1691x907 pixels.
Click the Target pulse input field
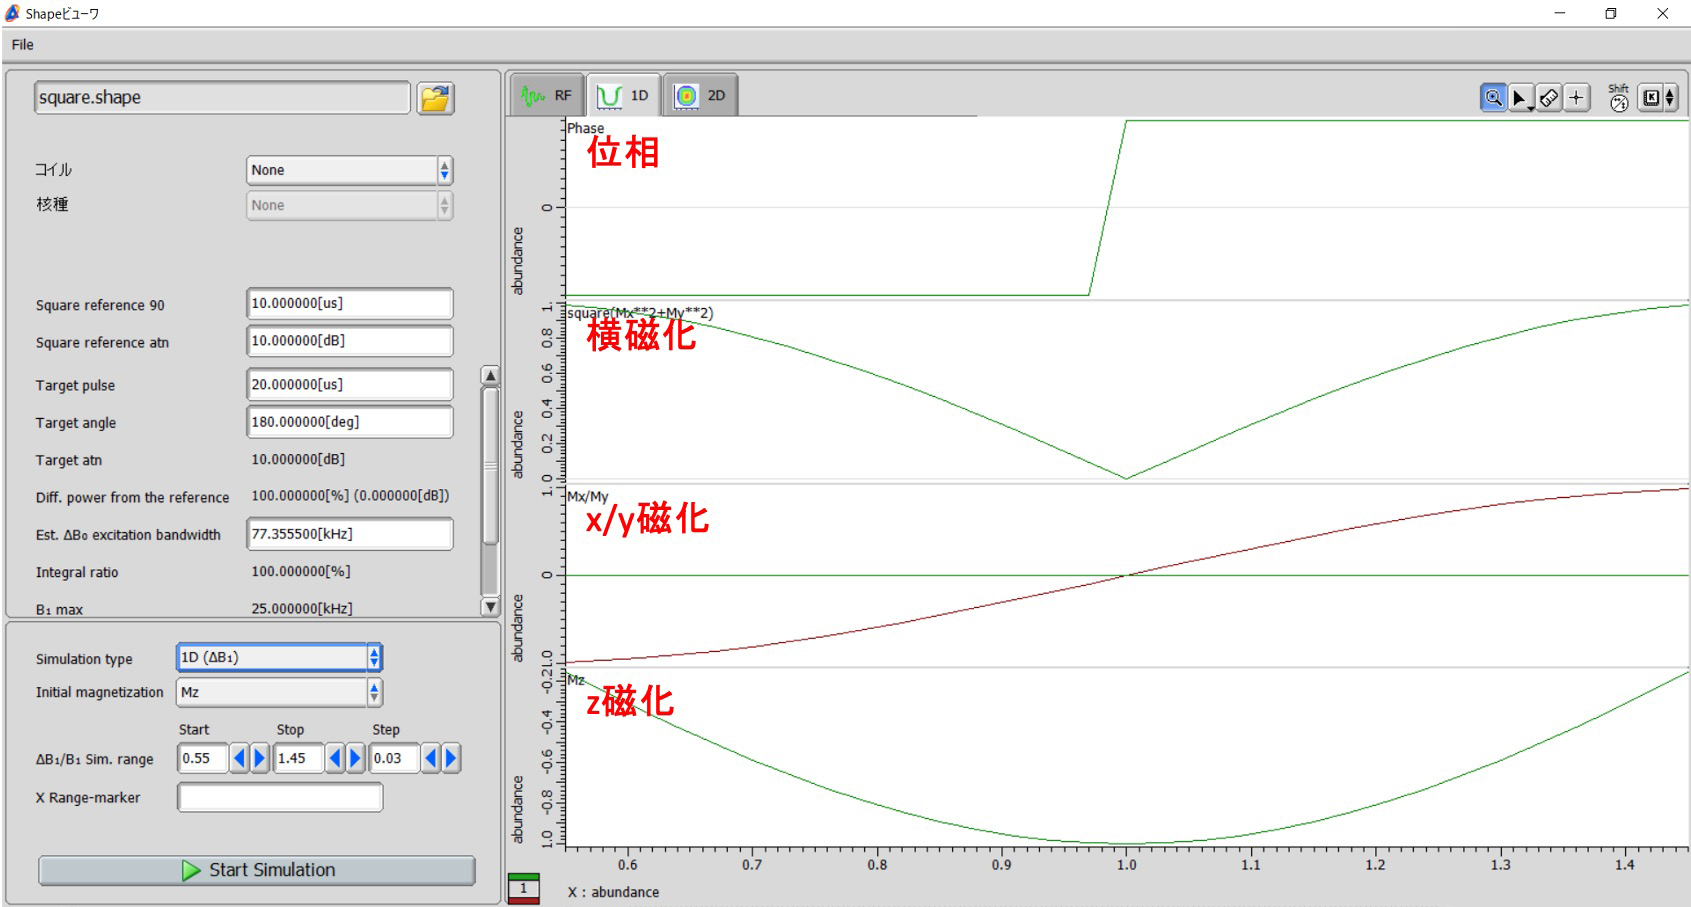349,385
